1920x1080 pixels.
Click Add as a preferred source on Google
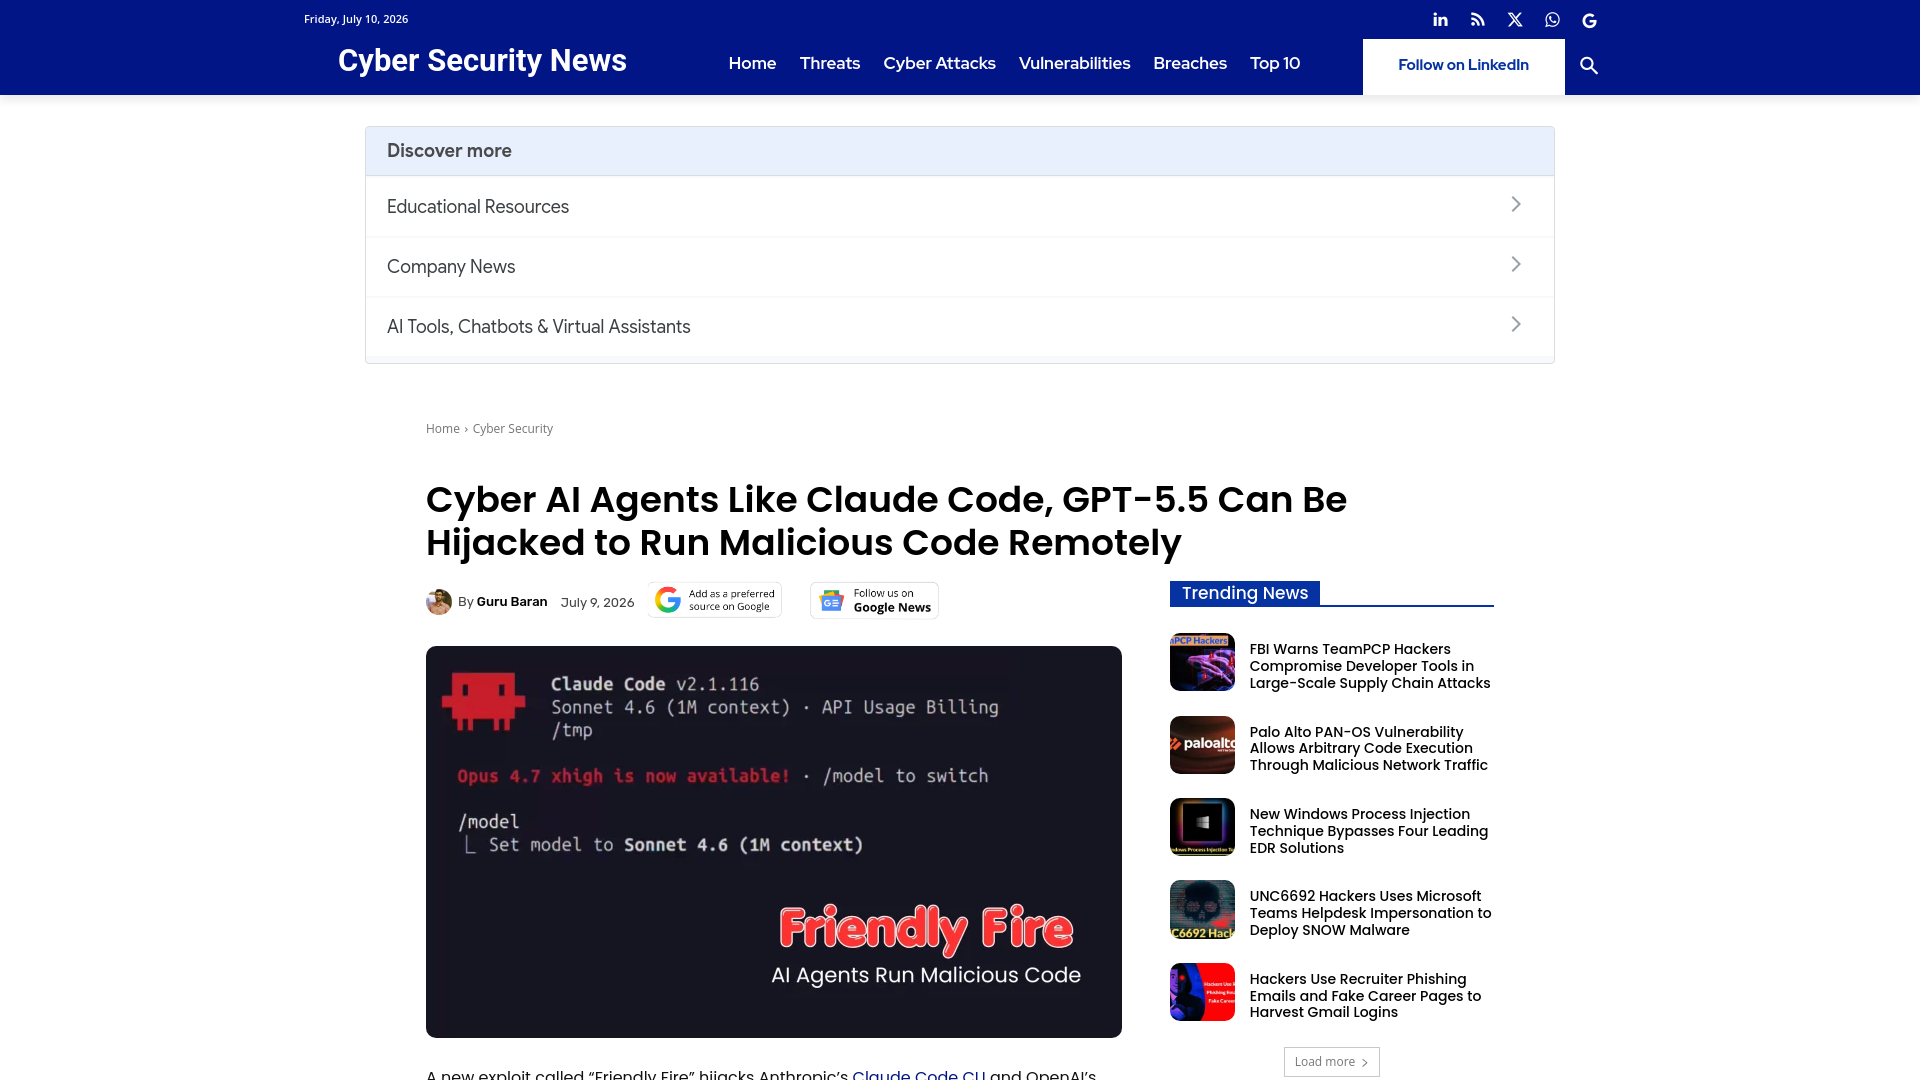coord(715,600)
